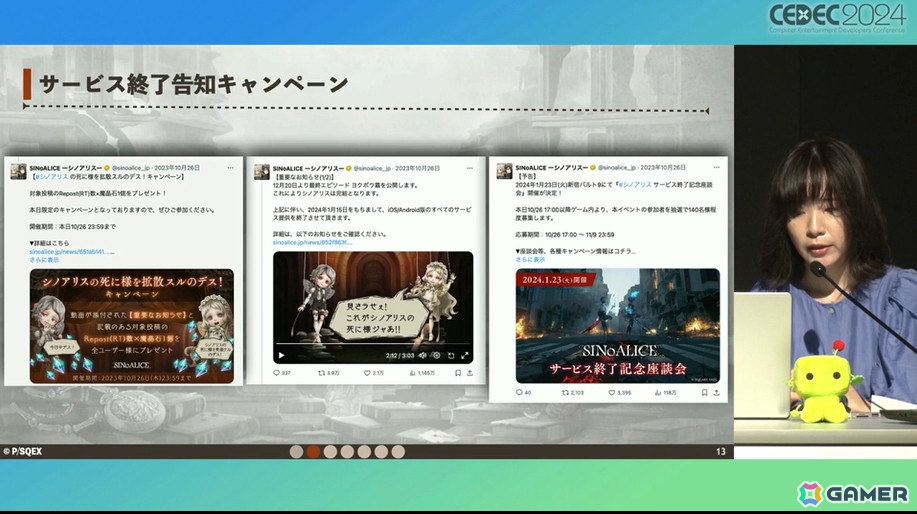Click the CEDEC 2024 logo
This screenshot has width=917, height=514.
point(837,18)
